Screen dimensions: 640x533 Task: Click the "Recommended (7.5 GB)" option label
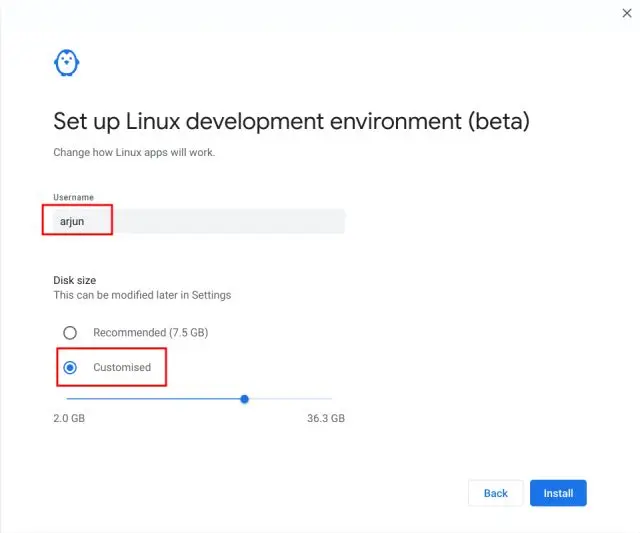point(150,333)
